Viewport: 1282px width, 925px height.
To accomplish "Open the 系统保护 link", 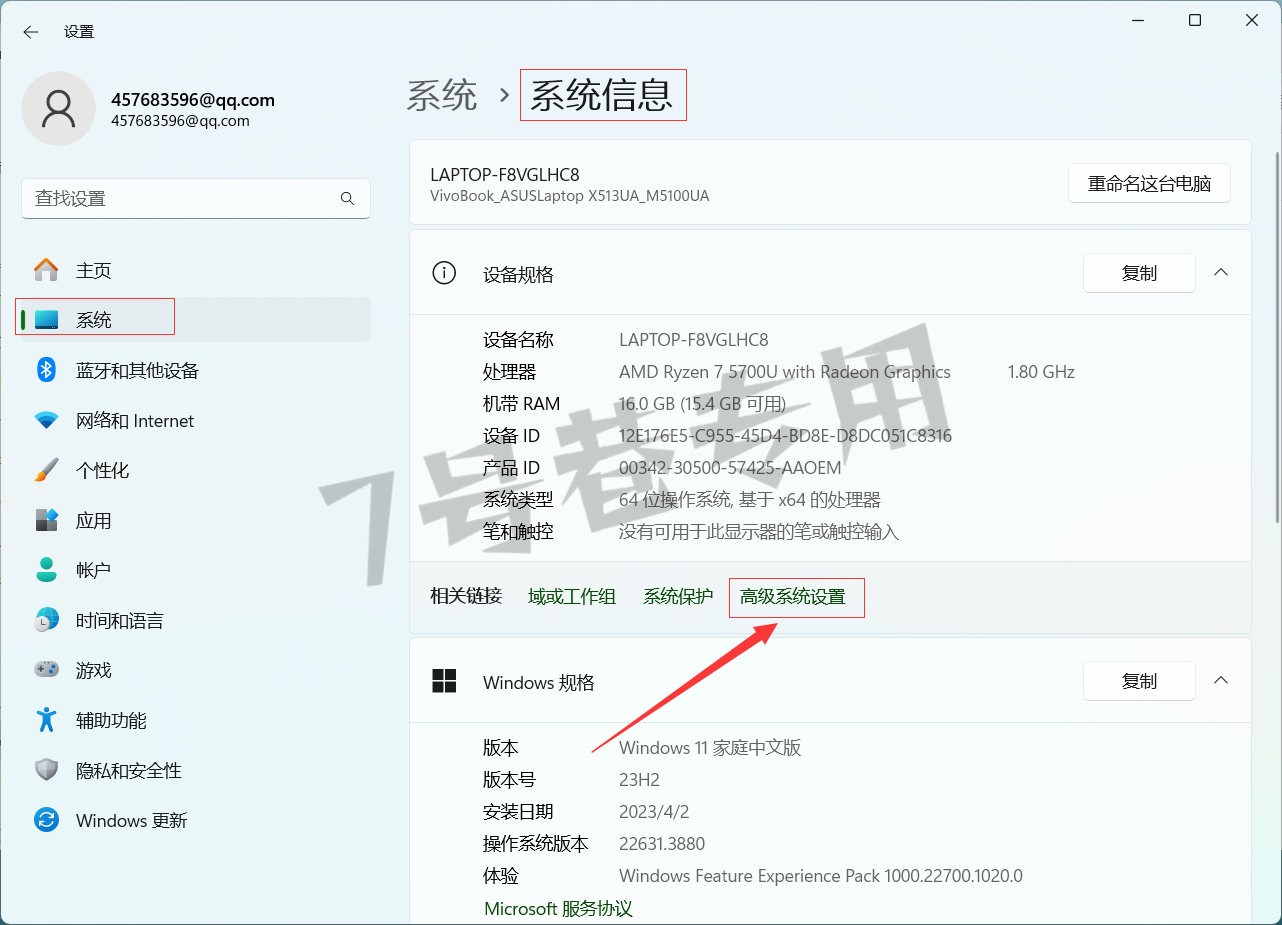I will click(678, 597).
